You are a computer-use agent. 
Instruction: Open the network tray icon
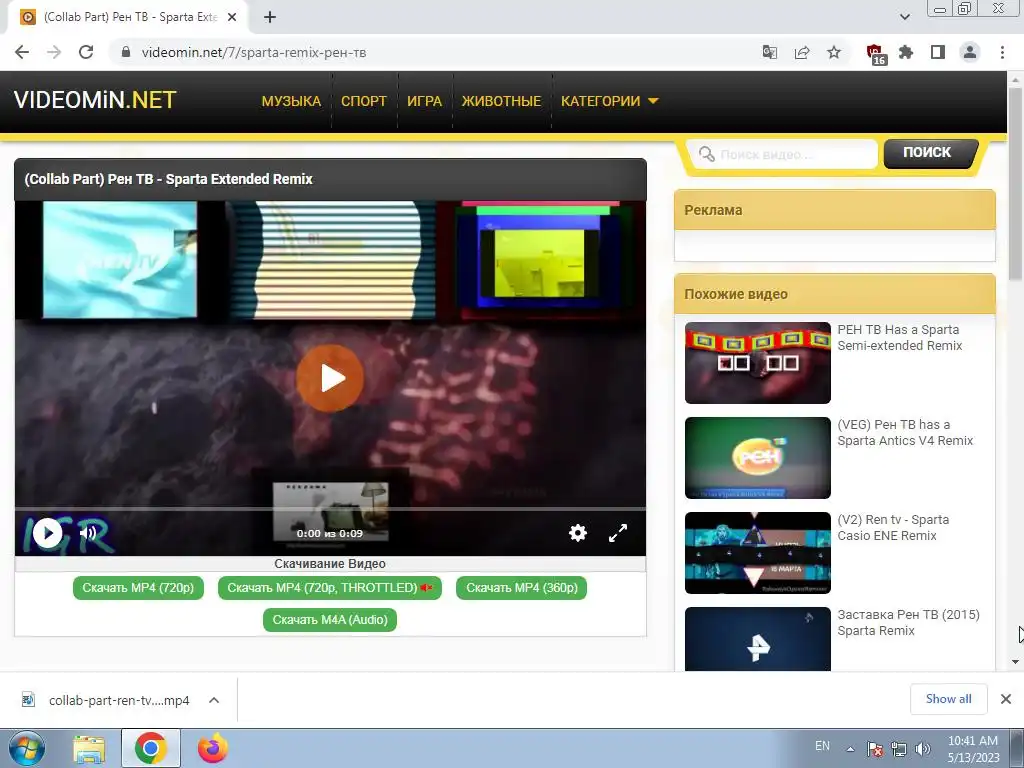point(899,749)
